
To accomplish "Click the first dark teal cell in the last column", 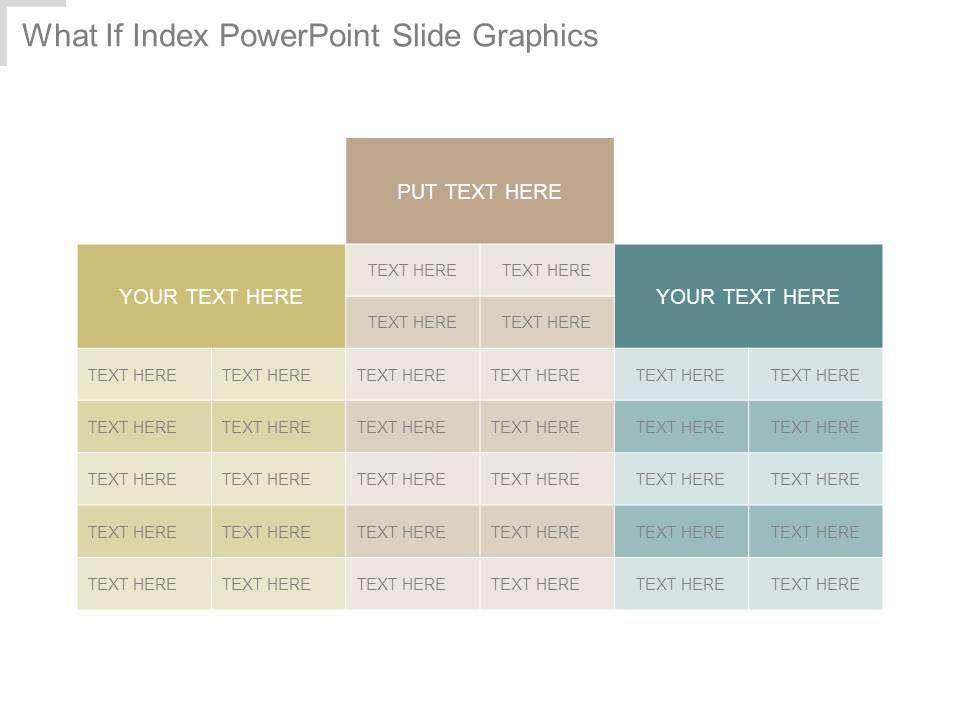I will click(815, 427).
